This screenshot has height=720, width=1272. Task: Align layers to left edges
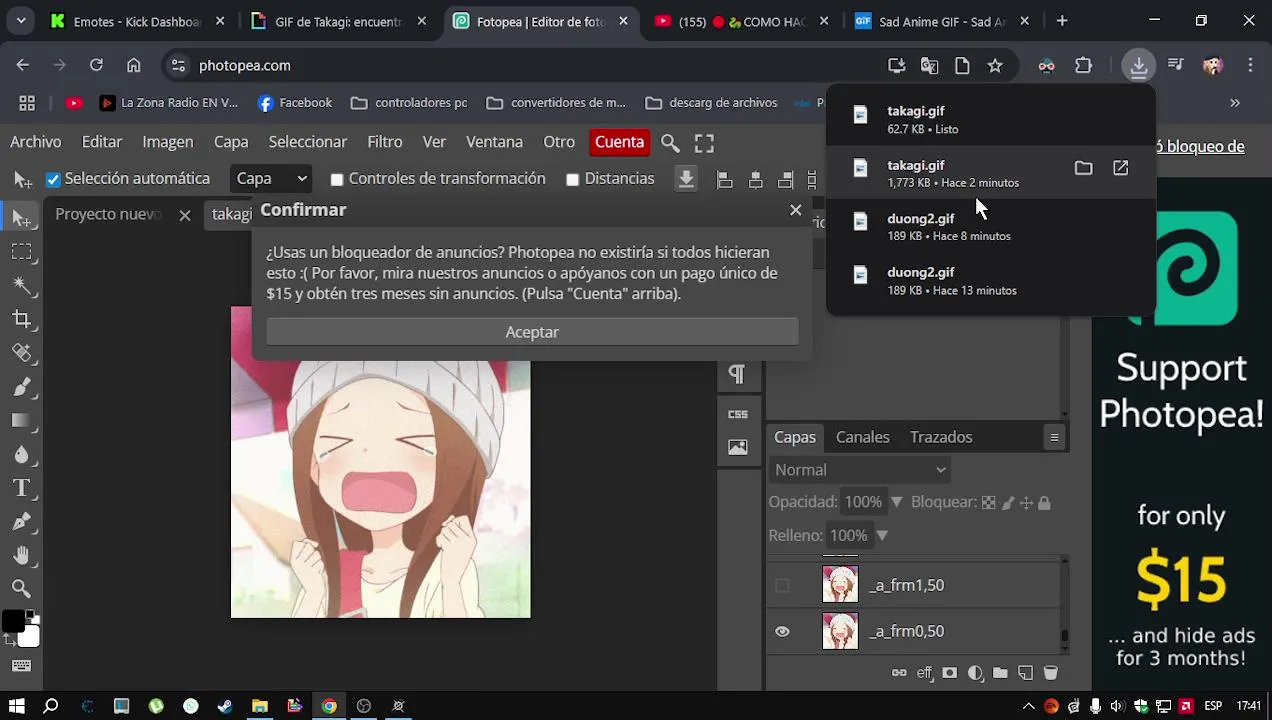725,180
